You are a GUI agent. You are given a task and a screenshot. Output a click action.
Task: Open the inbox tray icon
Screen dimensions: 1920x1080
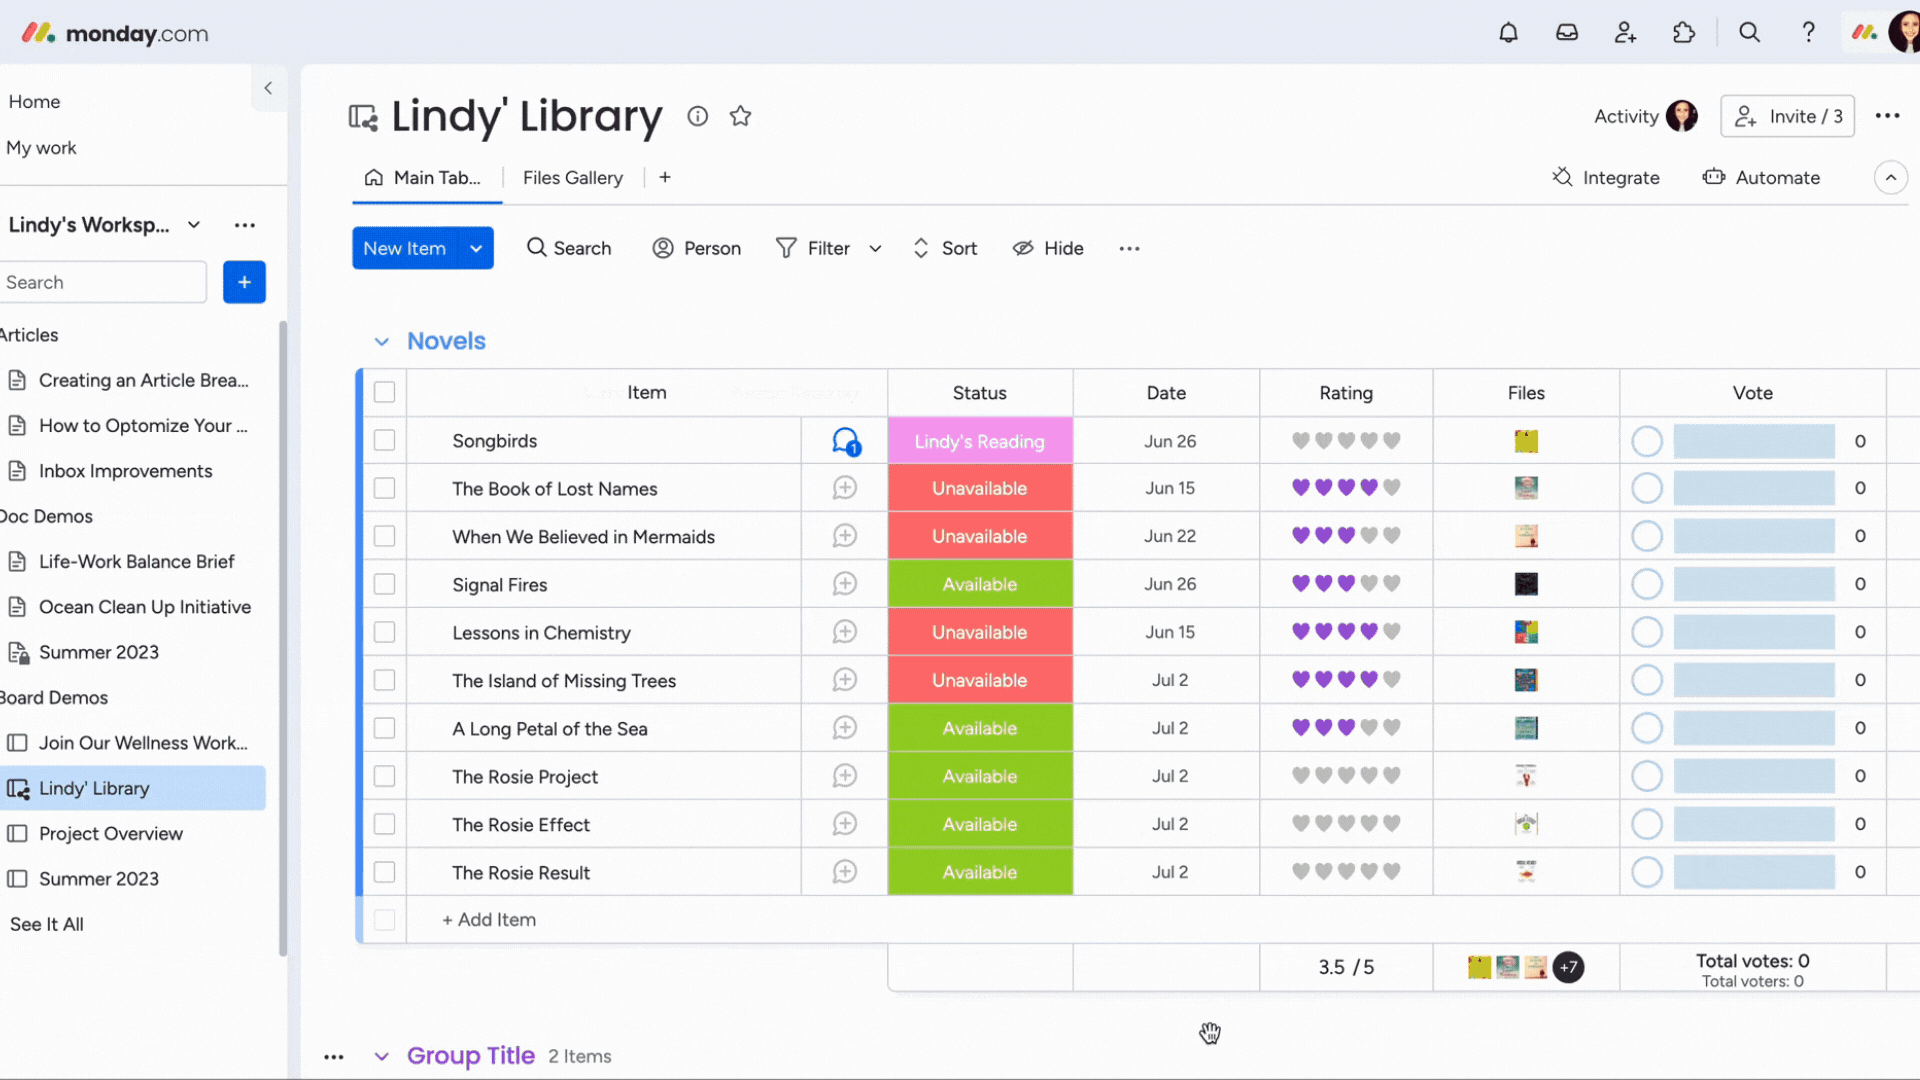point(1567,33)
